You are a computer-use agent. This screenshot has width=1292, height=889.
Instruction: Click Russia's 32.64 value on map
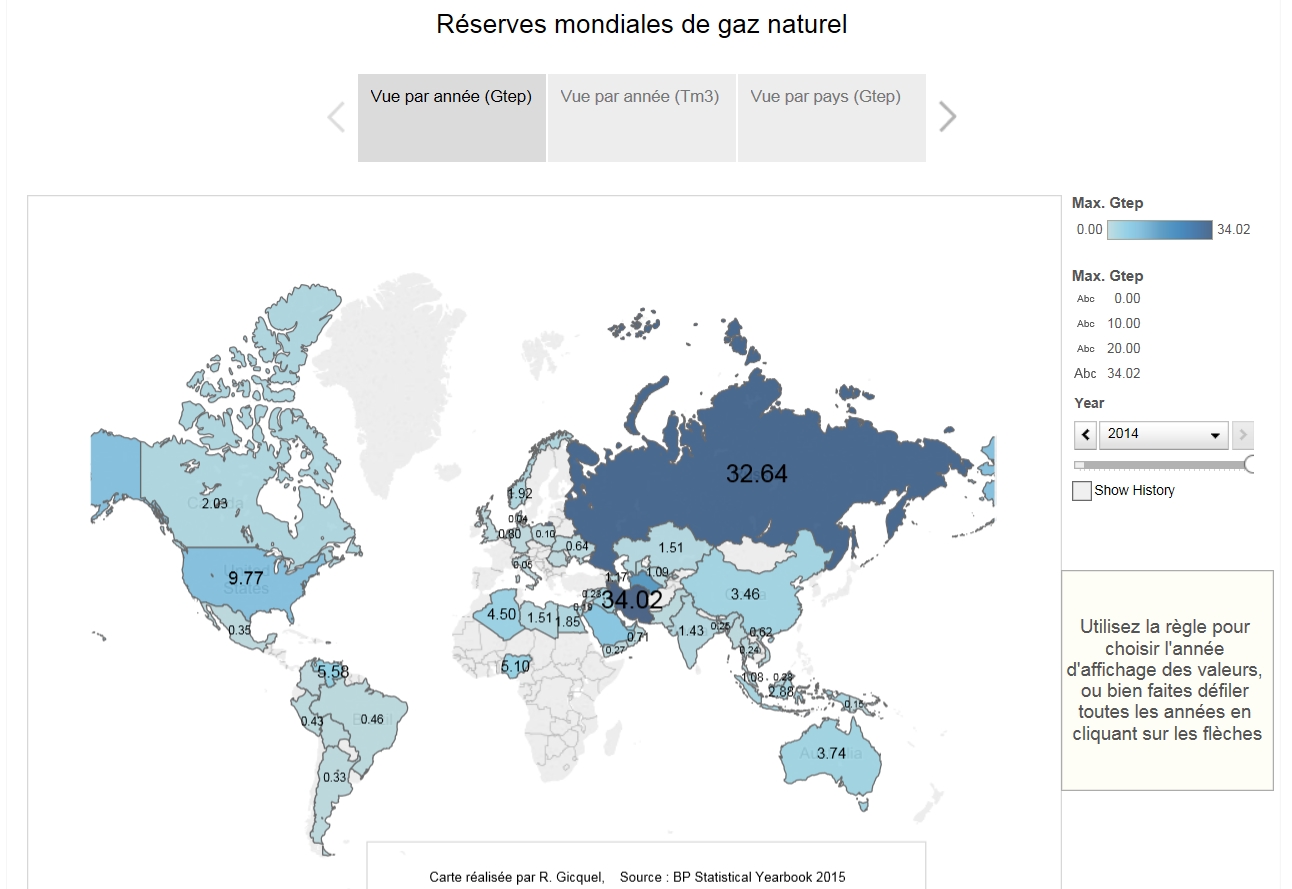[757, 474]
